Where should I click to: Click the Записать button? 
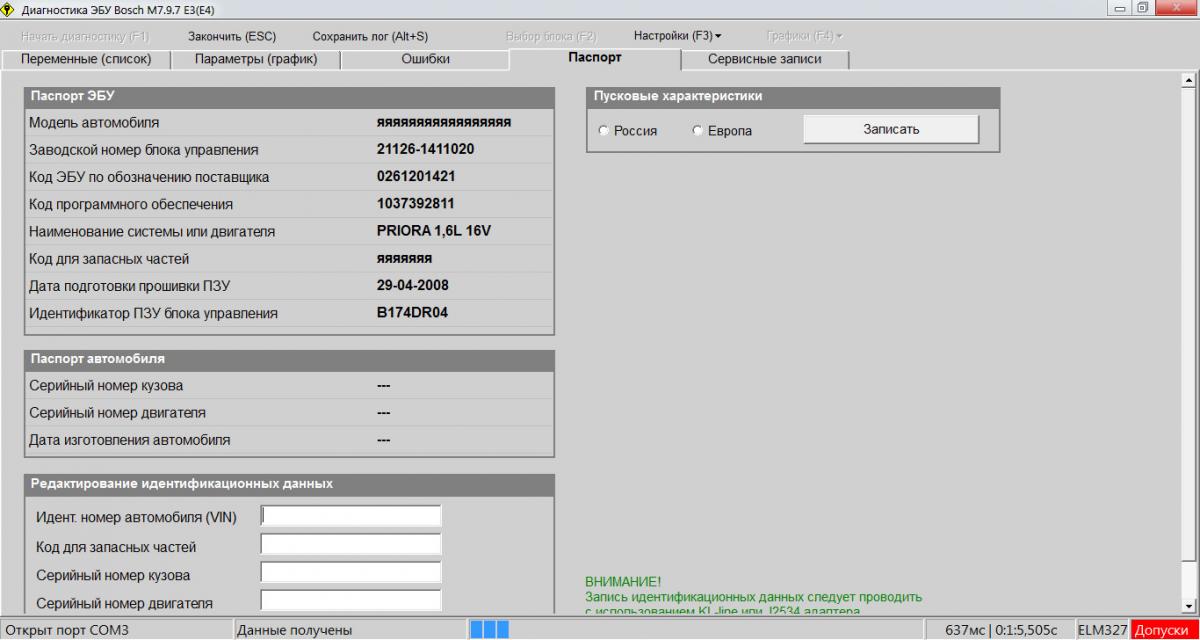click(891, 130)
